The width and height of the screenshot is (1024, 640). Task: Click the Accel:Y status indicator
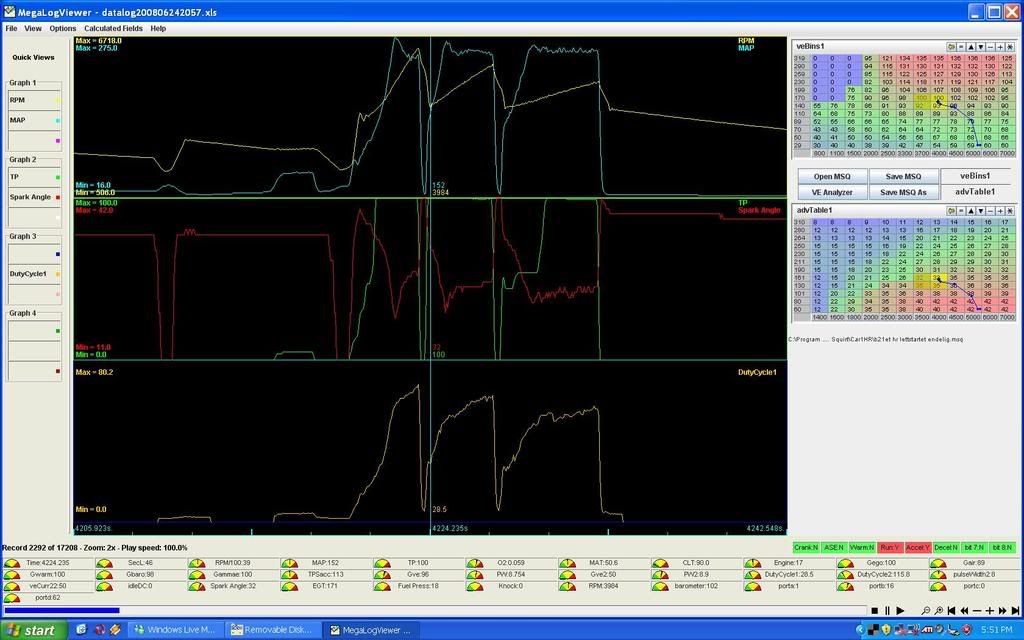pos(918,547)
